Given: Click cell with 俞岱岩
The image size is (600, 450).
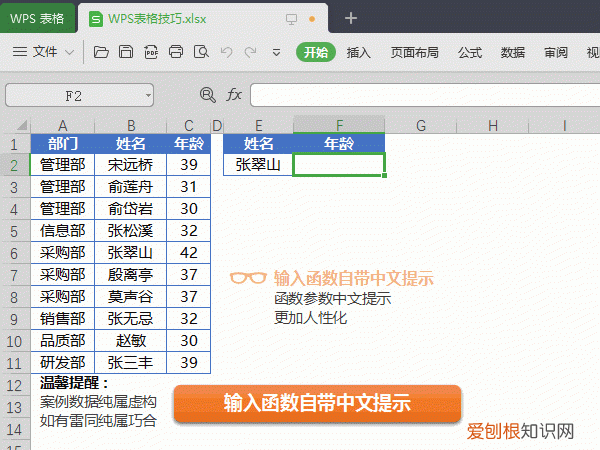Looking at the screenshot, I should click(x=130, y=209).
